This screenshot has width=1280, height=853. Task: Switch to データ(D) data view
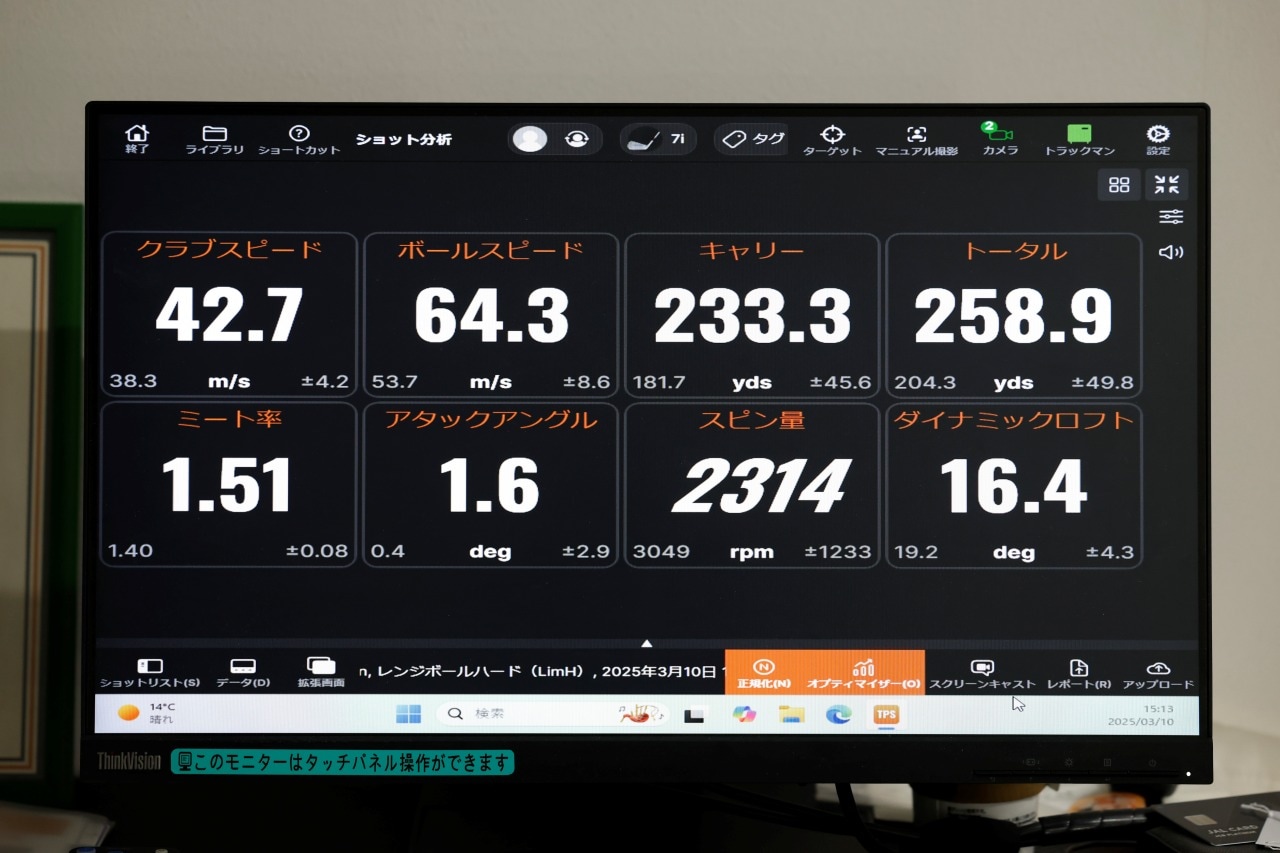click(242, 672)
